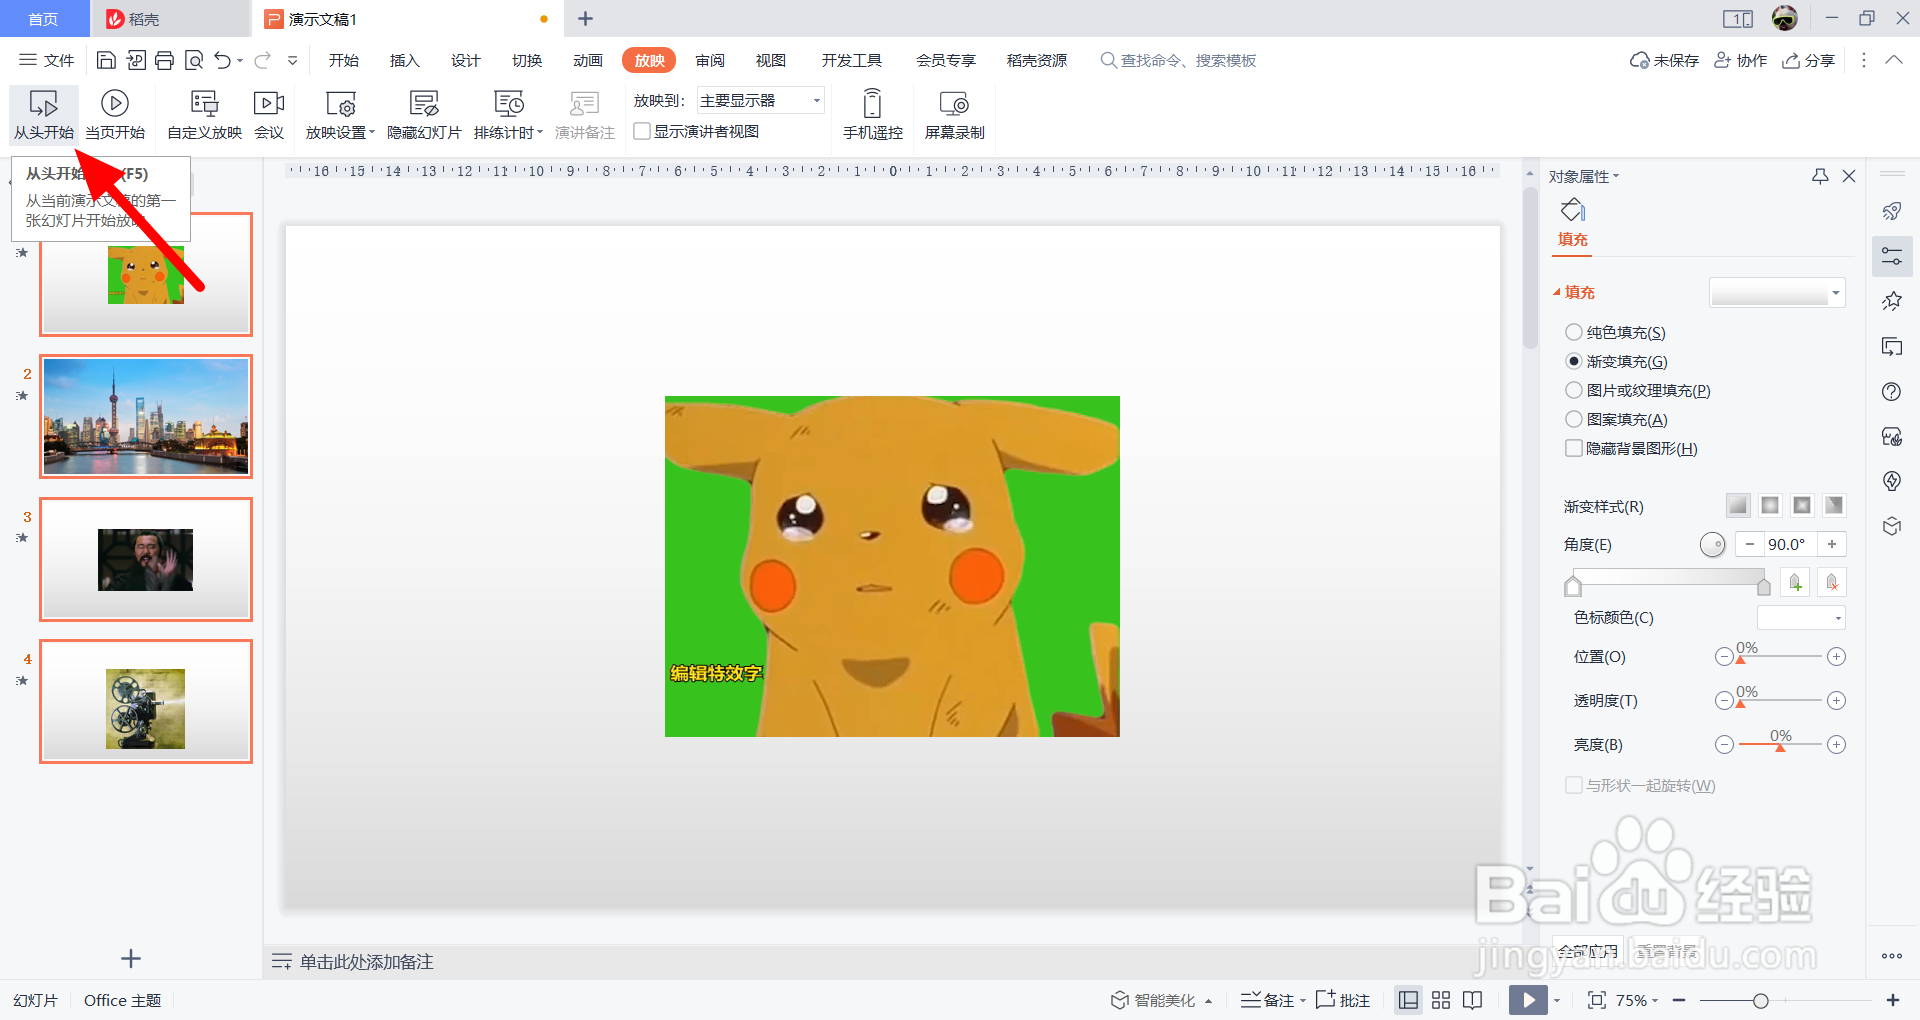Expand object properties title dropdown
This screenshot has width=1920, height=1020.
[x=1584, y=176]
